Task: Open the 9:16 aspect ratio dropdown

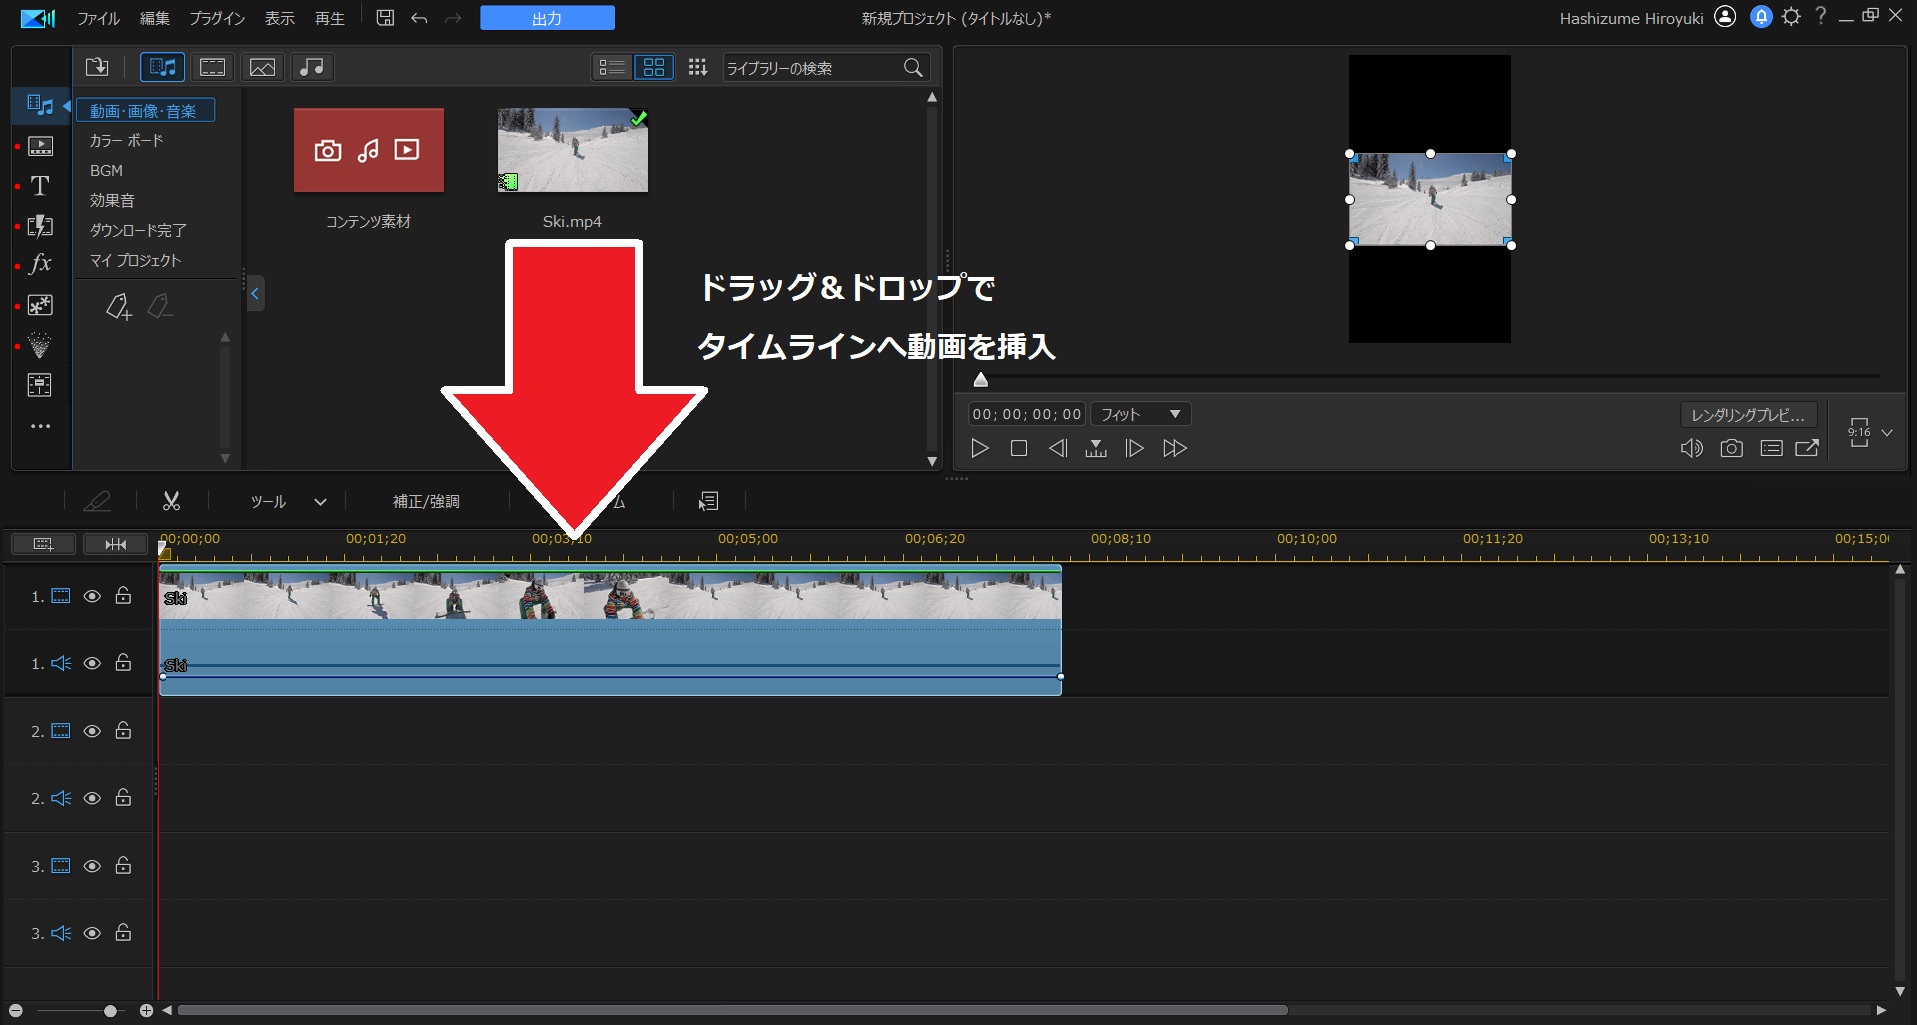Action: [1870, 433]
